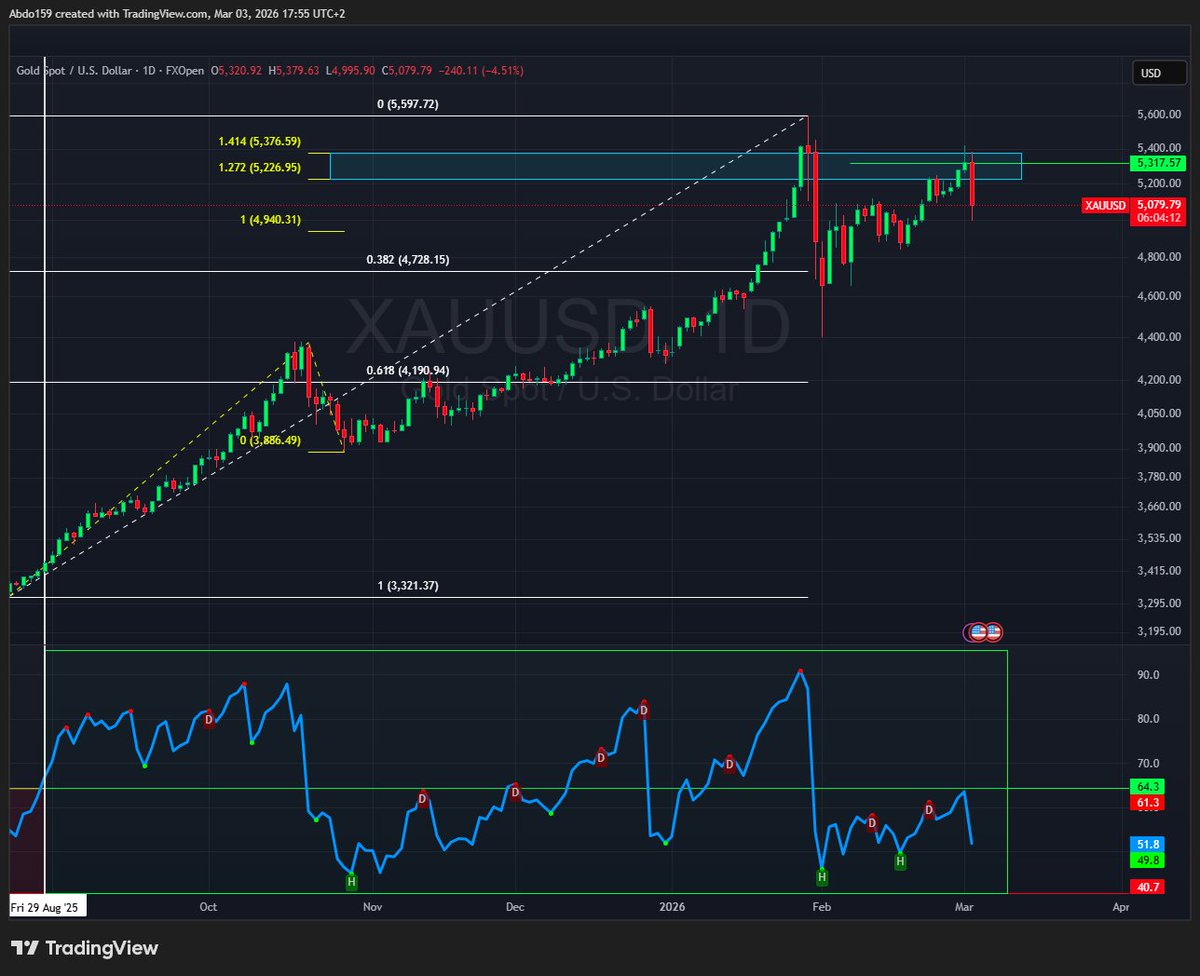Click the green RSI tag 49.8
This screenshot has width=1200, height=976.
point(1147,860)
